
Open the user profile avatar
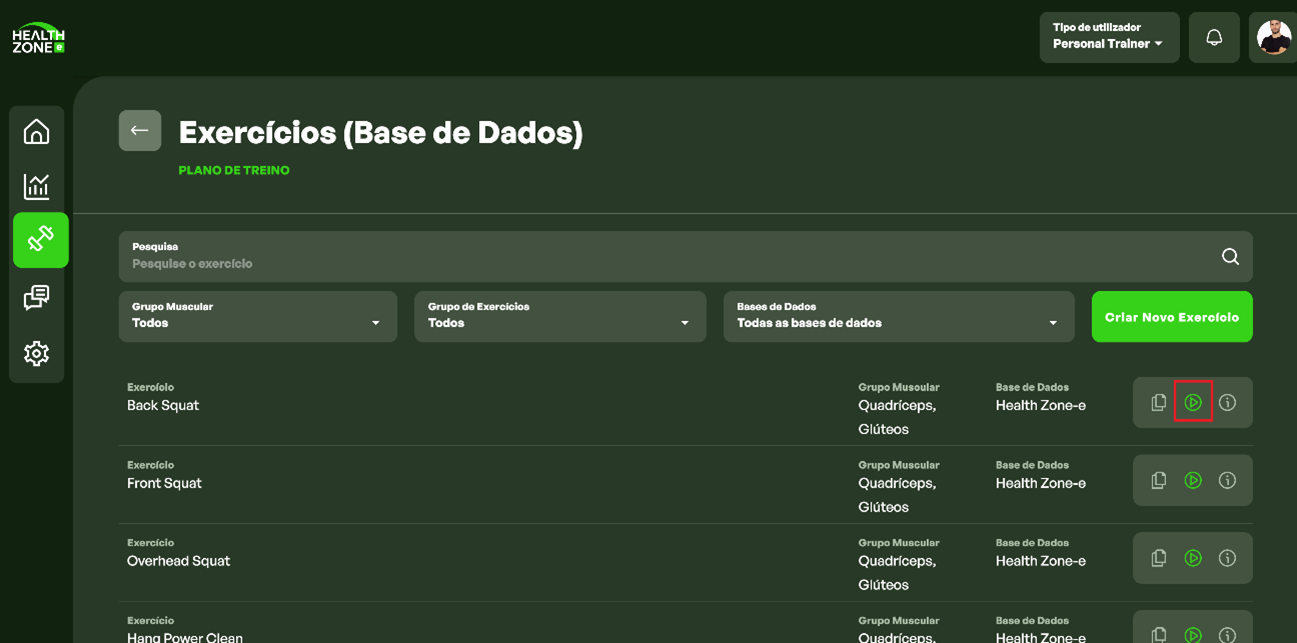click(x=1273, y=38)
